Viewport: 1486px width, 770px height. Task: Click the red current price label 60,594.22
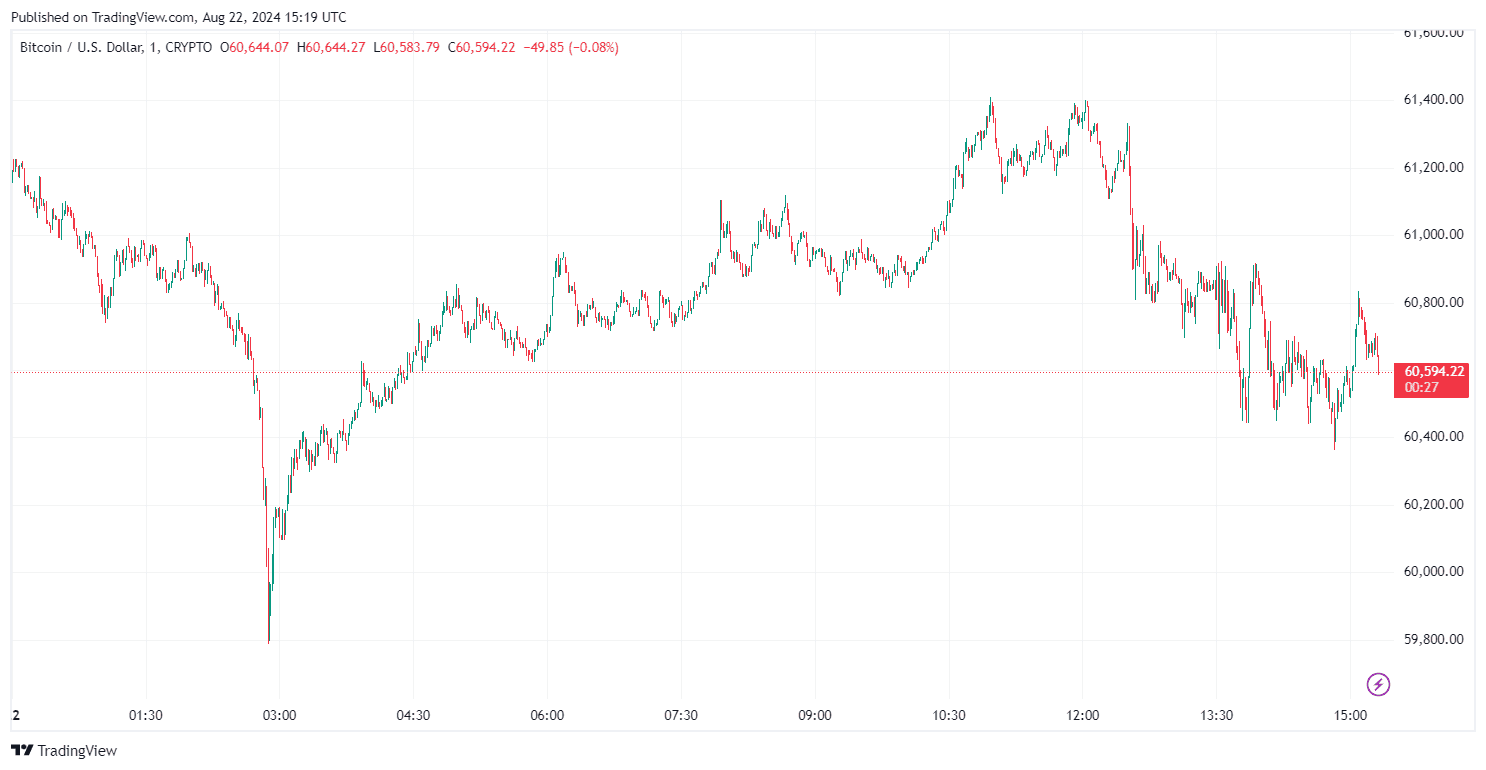click(1434, 371)
